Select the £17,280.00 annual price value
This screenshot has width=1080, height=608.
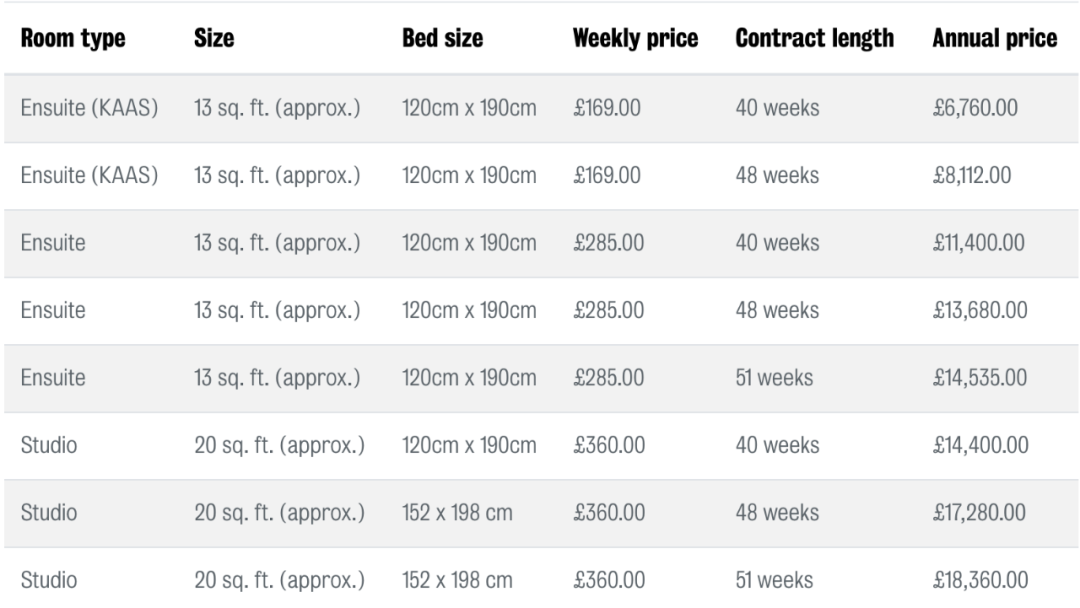(x=979, y=513)
